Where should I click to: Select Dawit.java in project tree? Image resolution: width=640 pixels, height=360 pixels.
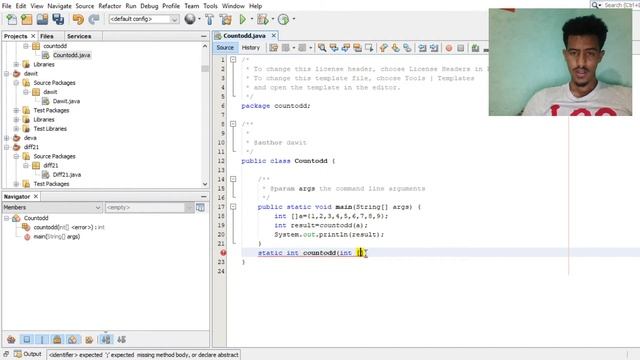click(66, 101)
